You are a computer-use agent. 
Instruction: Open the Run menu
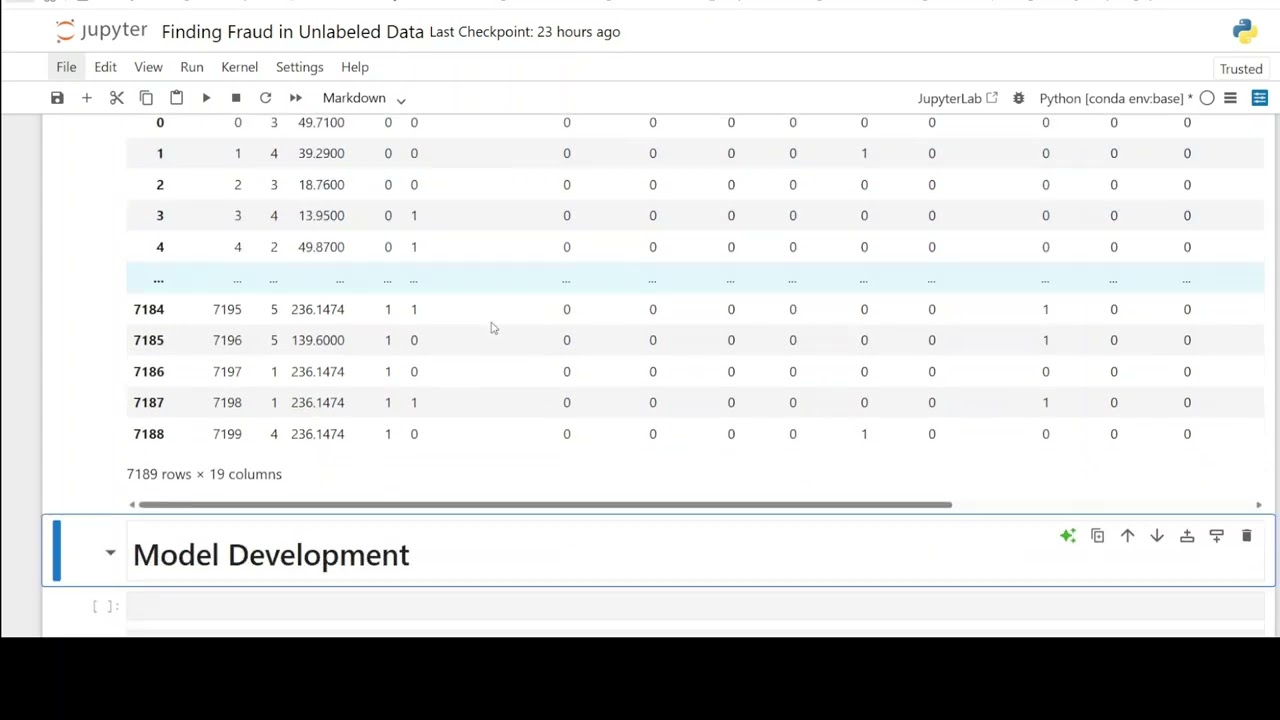(x=192, y=67)
